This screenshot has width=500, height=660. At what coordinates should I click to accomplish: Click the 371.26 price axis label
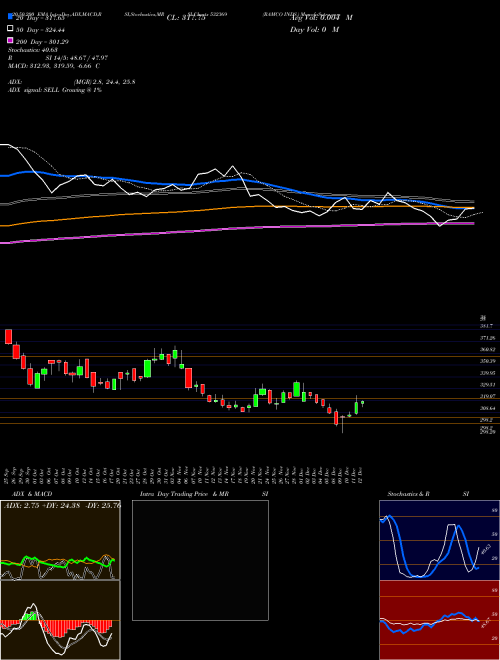486,338
